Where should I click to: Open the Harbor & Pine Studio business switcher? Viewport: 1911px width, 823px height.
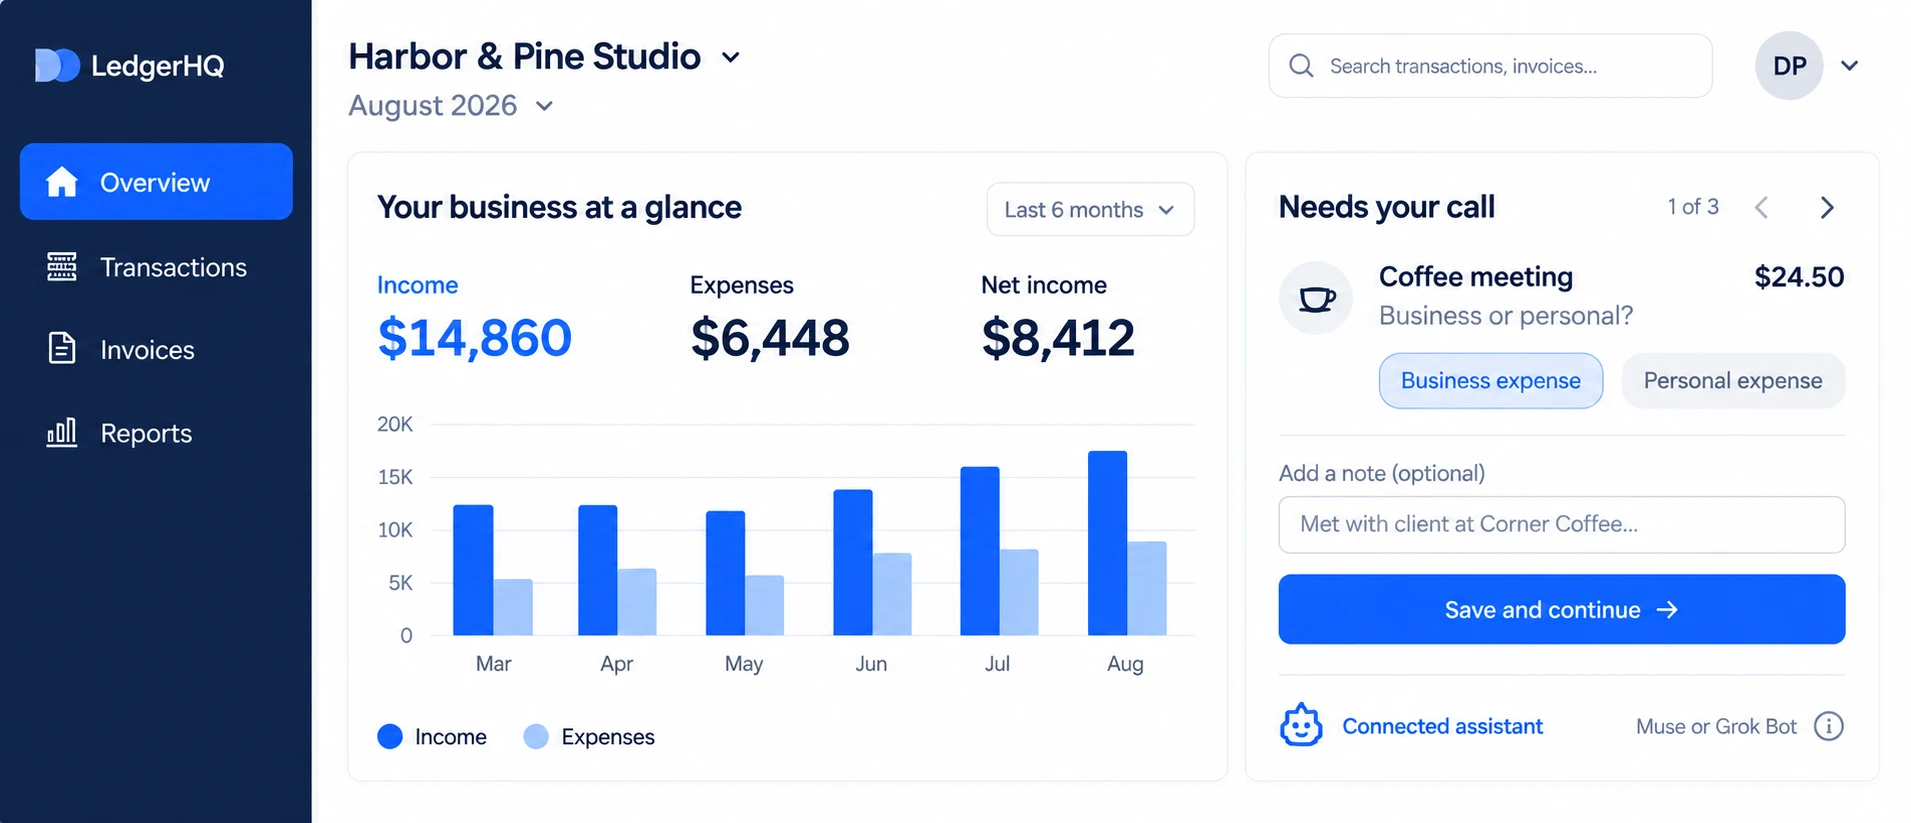tap(545, 57)
